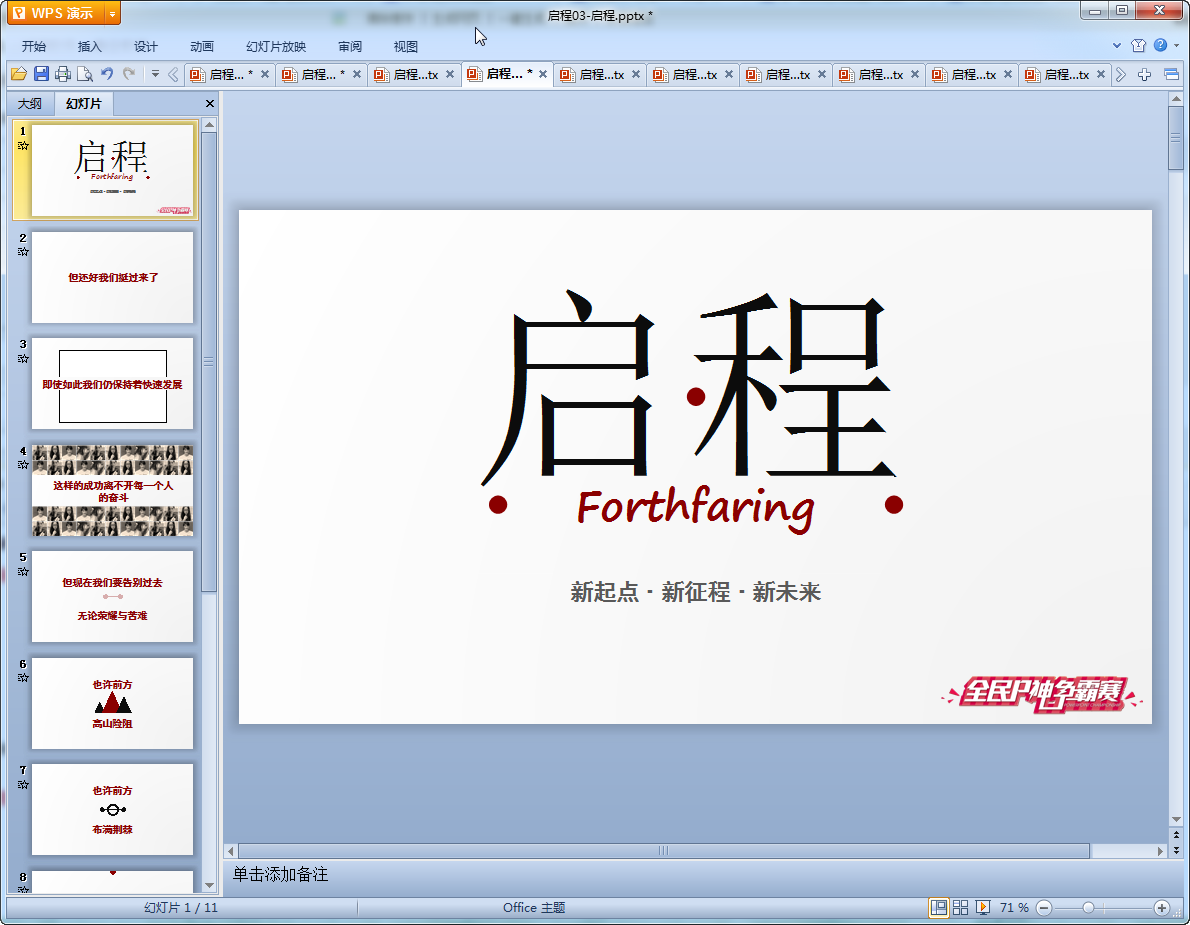
Task: Expand the dropdown arrow beside Help
Action: 1176,46
